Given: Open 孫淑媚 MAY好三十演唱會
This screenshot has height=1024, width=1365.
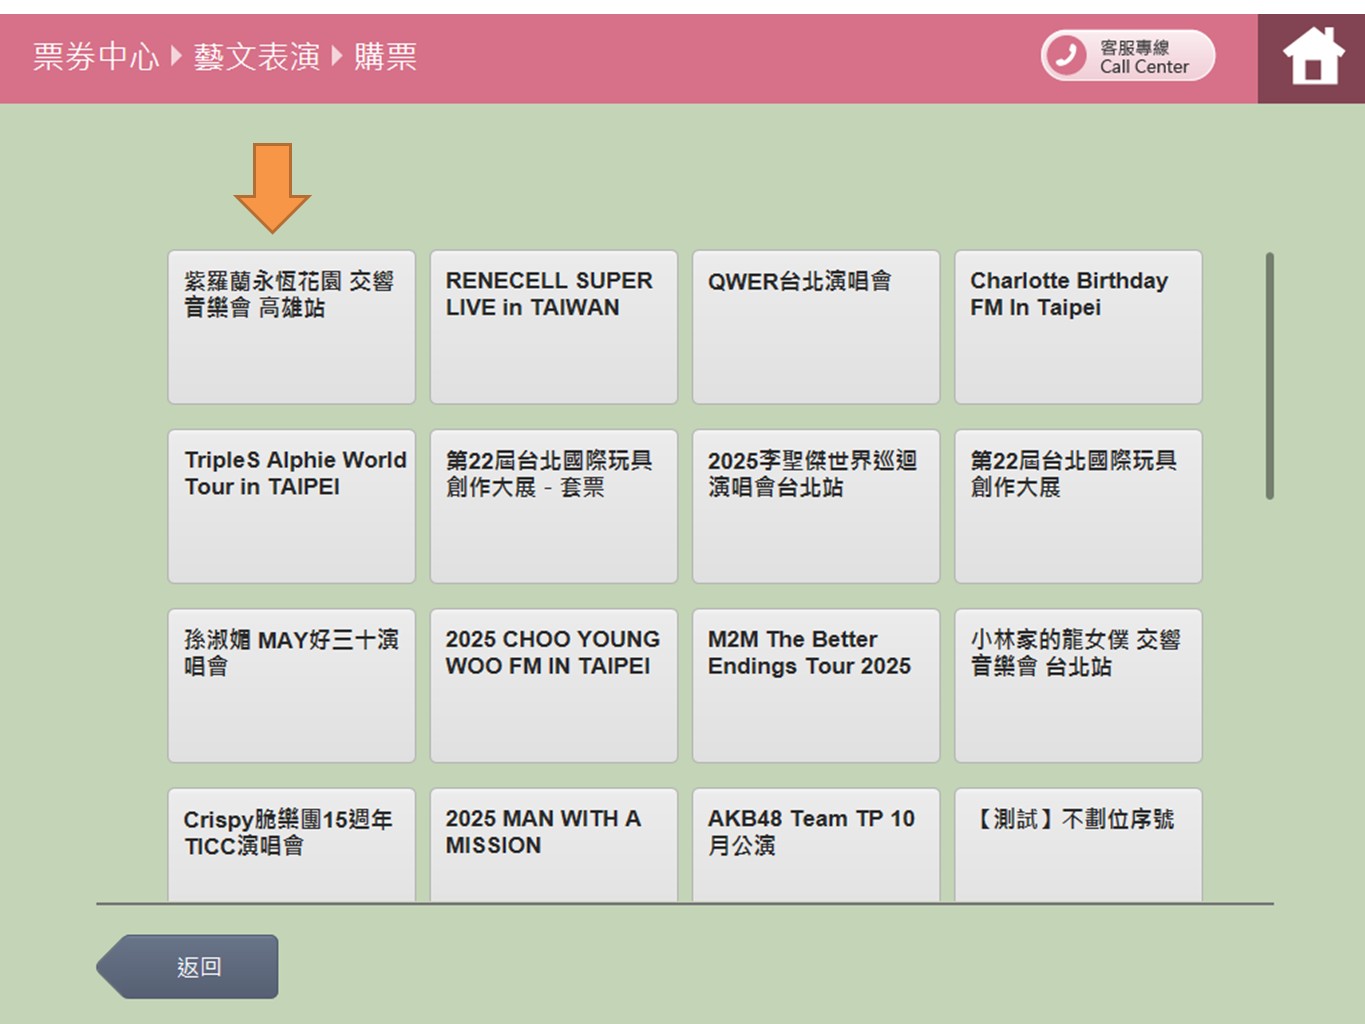Looking at the screenshot, I should point(291,685).
